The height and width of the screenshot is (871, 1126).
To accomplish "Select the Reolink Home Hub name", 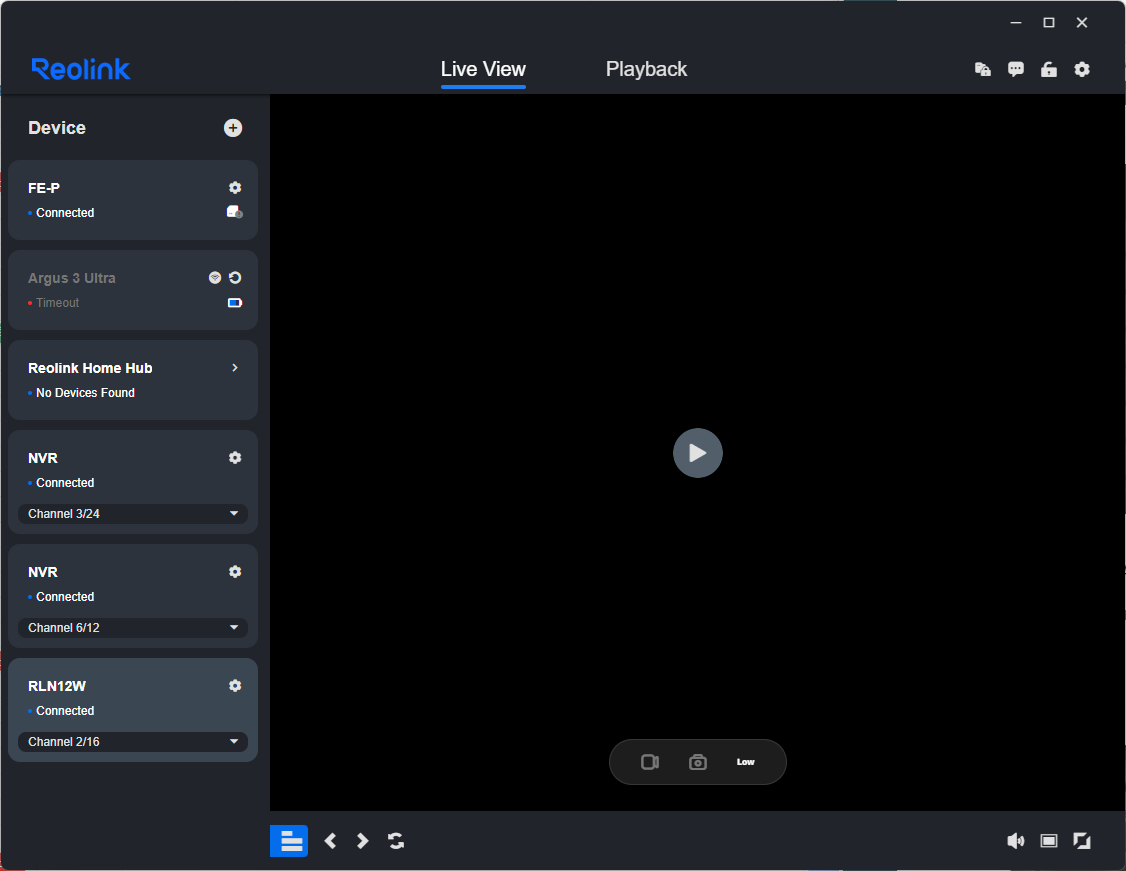I will [90, 368].
